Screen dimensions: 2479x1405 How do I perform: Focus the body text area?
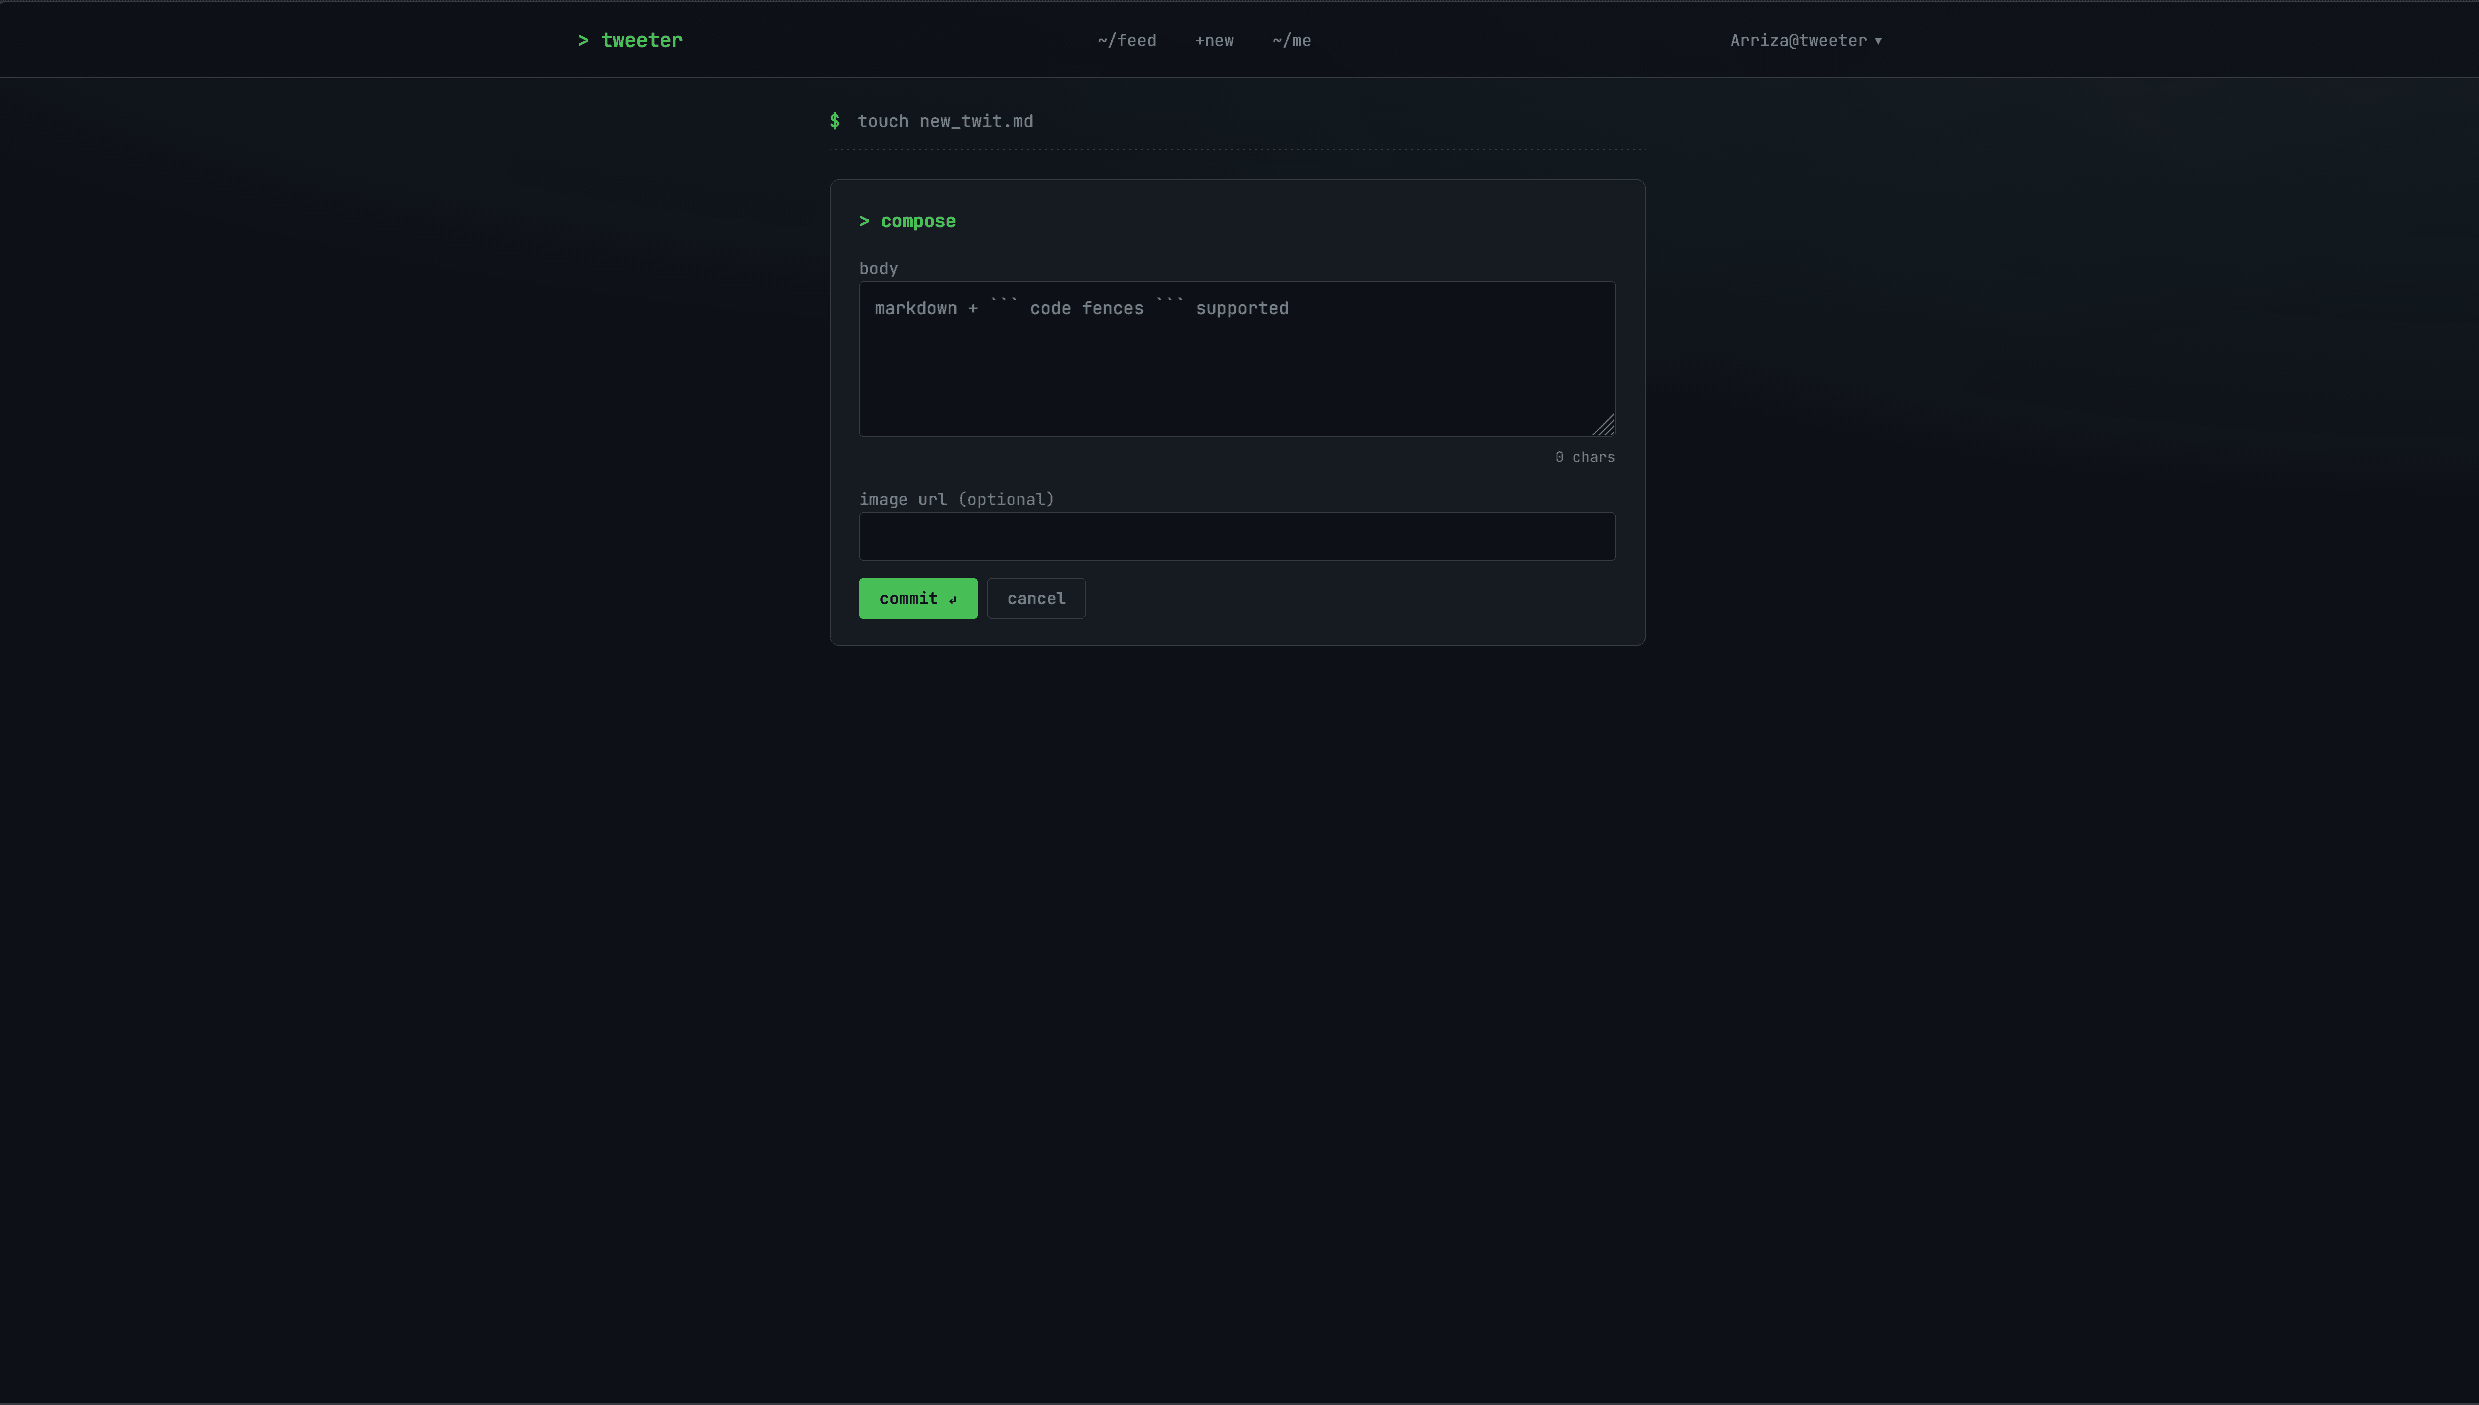[1237, 359]
